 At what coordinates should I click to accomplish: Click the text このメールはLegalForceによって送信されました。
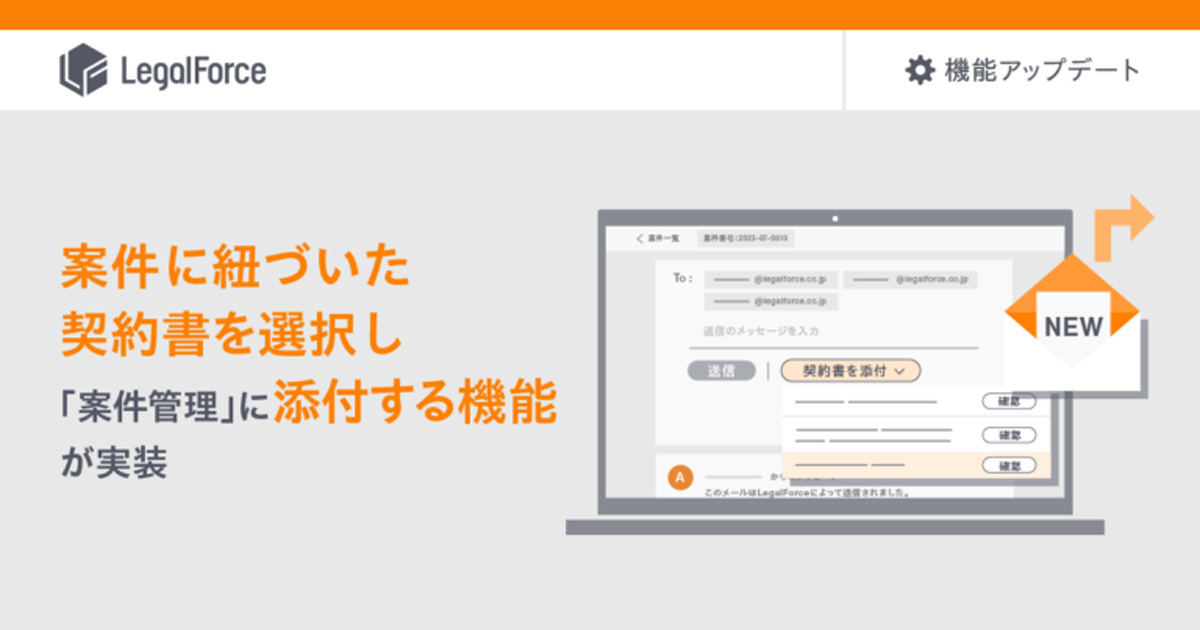click(x=806, y=493)
